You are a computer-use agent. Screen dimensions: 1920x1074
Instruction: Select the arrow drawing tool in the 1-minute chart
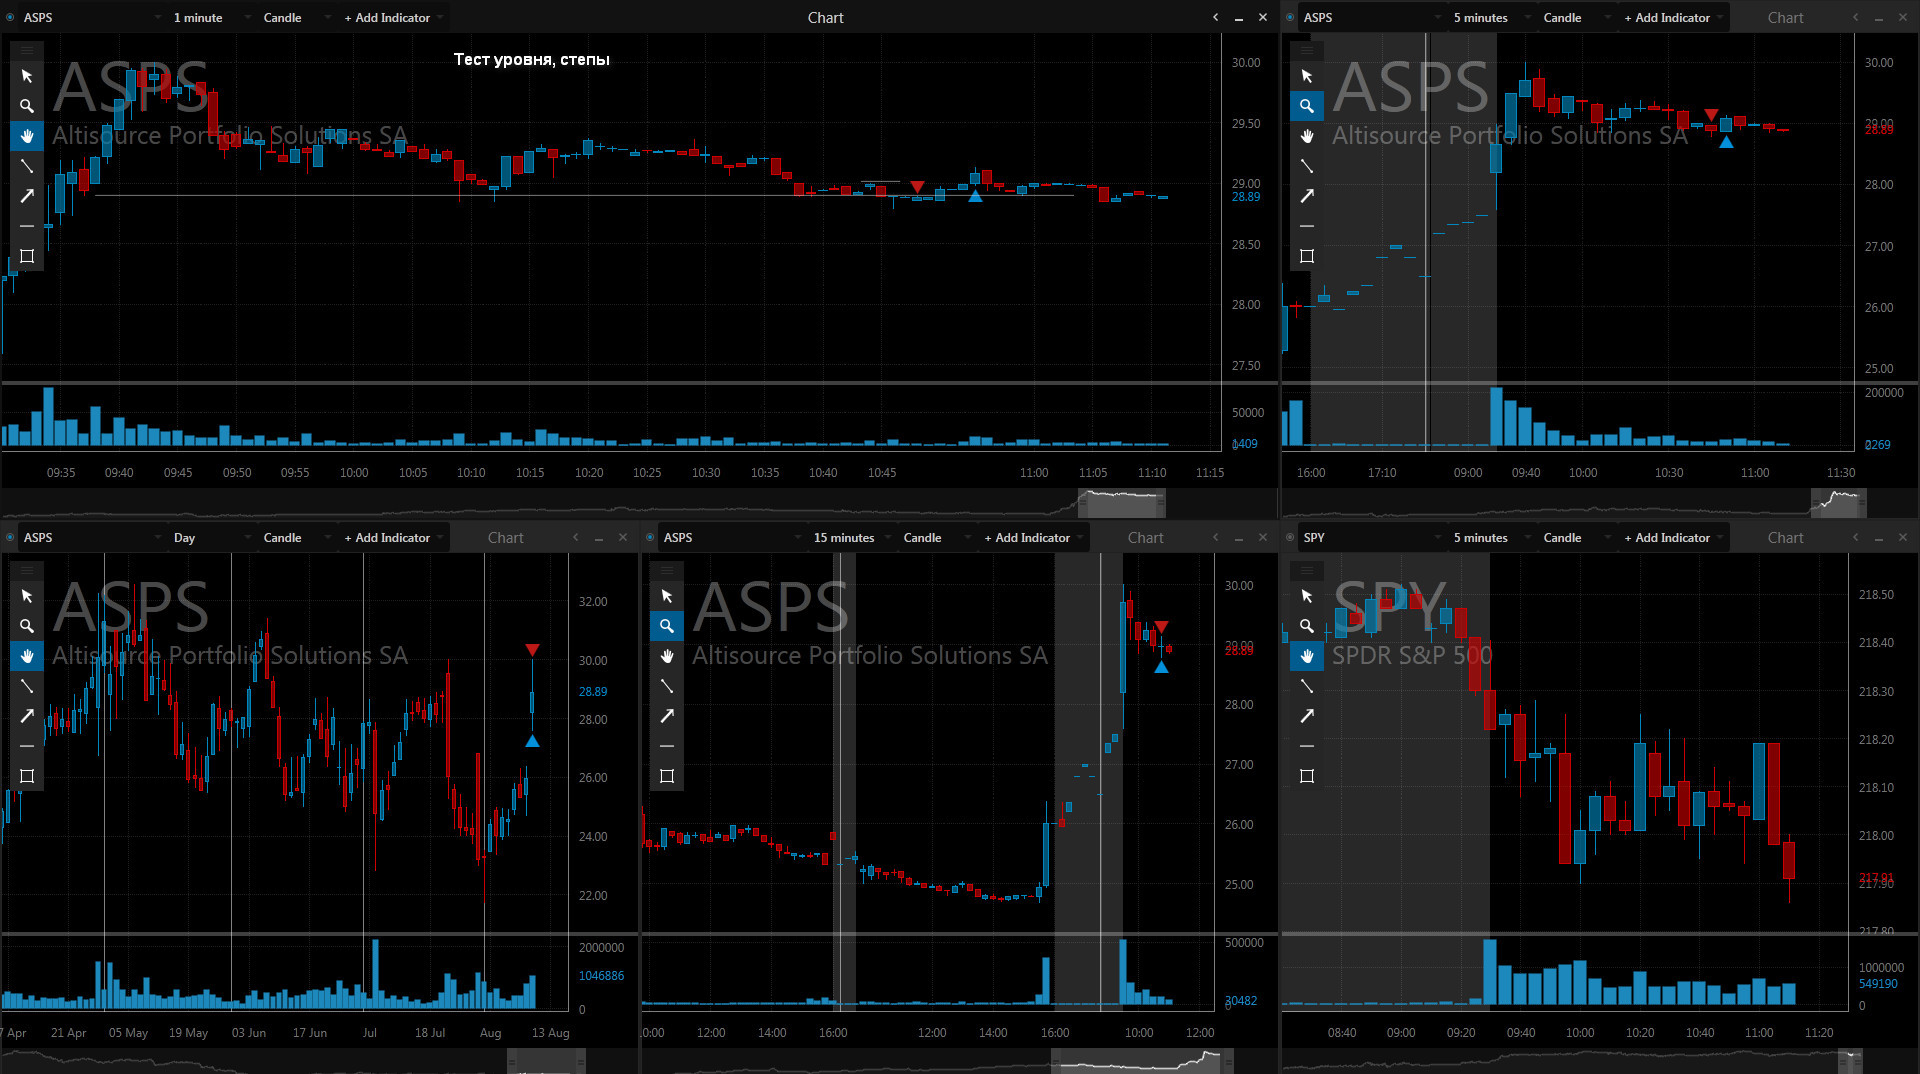click(27, 196)
